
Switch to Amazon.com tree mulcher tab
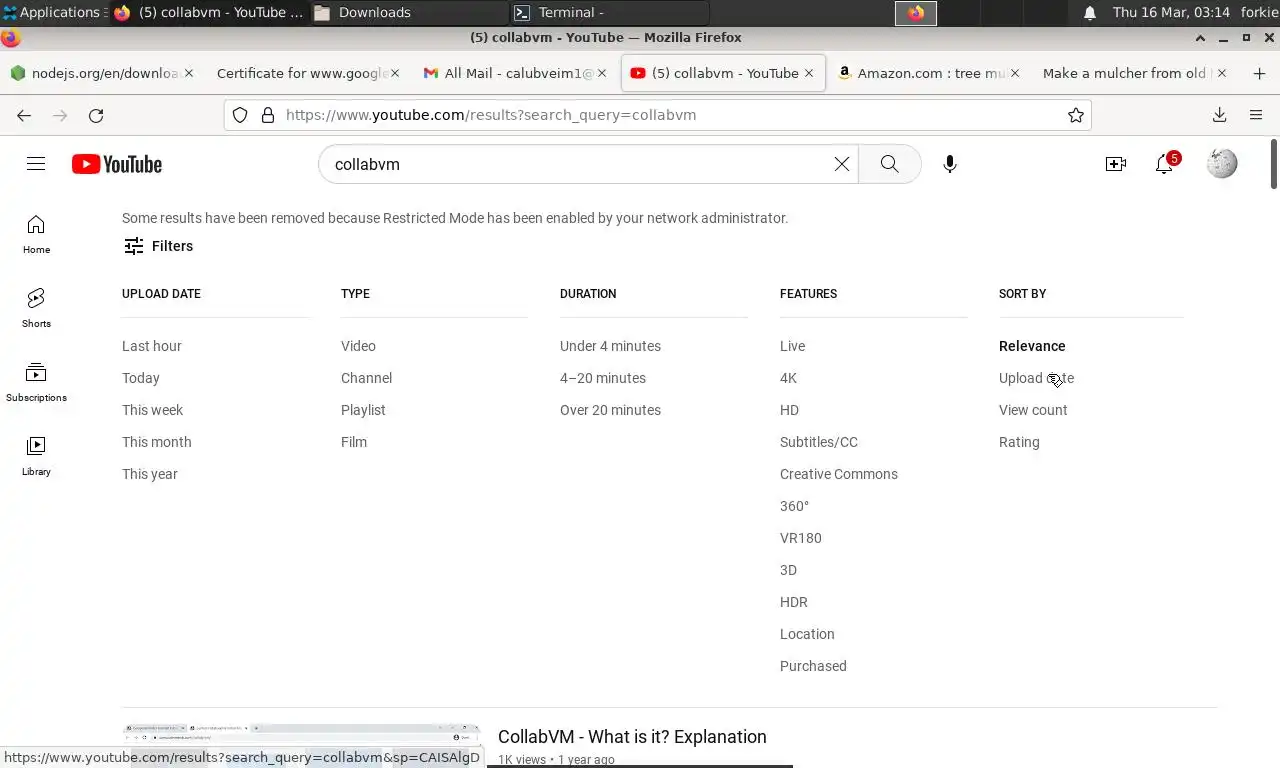pyautogui.click(x=929, y=73)
